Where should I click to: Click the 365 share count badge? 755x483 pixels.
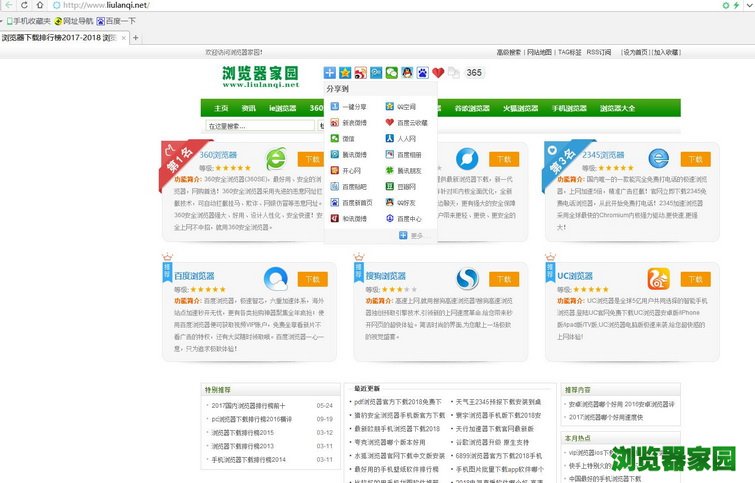(474, 73)
